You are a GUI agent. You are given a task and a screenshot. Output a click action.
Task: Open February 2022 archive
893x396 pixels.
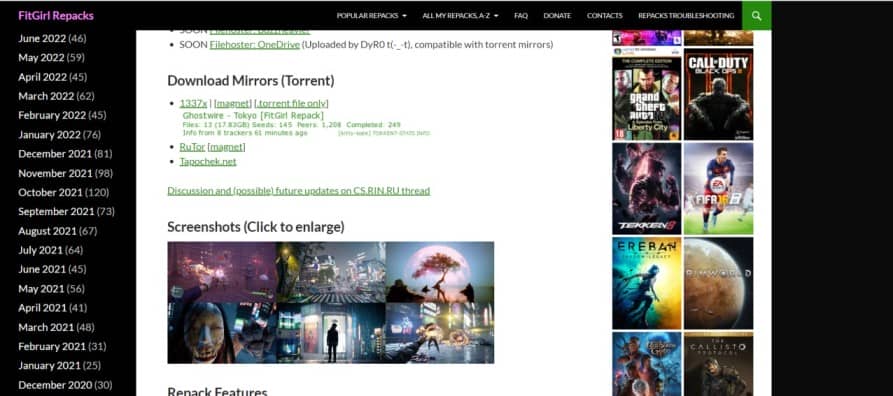pos(52,115)
